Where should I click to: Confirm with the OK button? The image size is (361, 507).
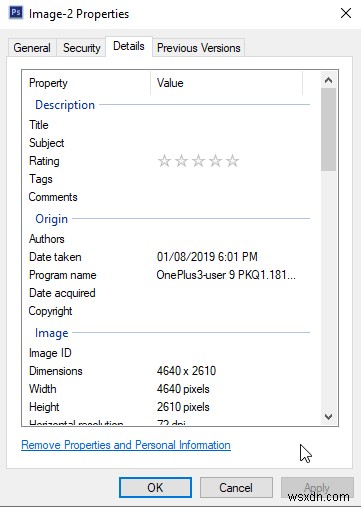(155, 488)
